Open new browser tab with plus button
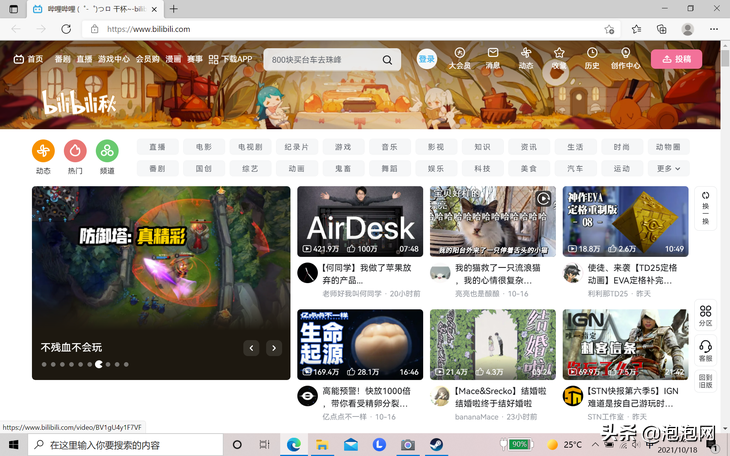730x456 pixels. tap(173, 9)
